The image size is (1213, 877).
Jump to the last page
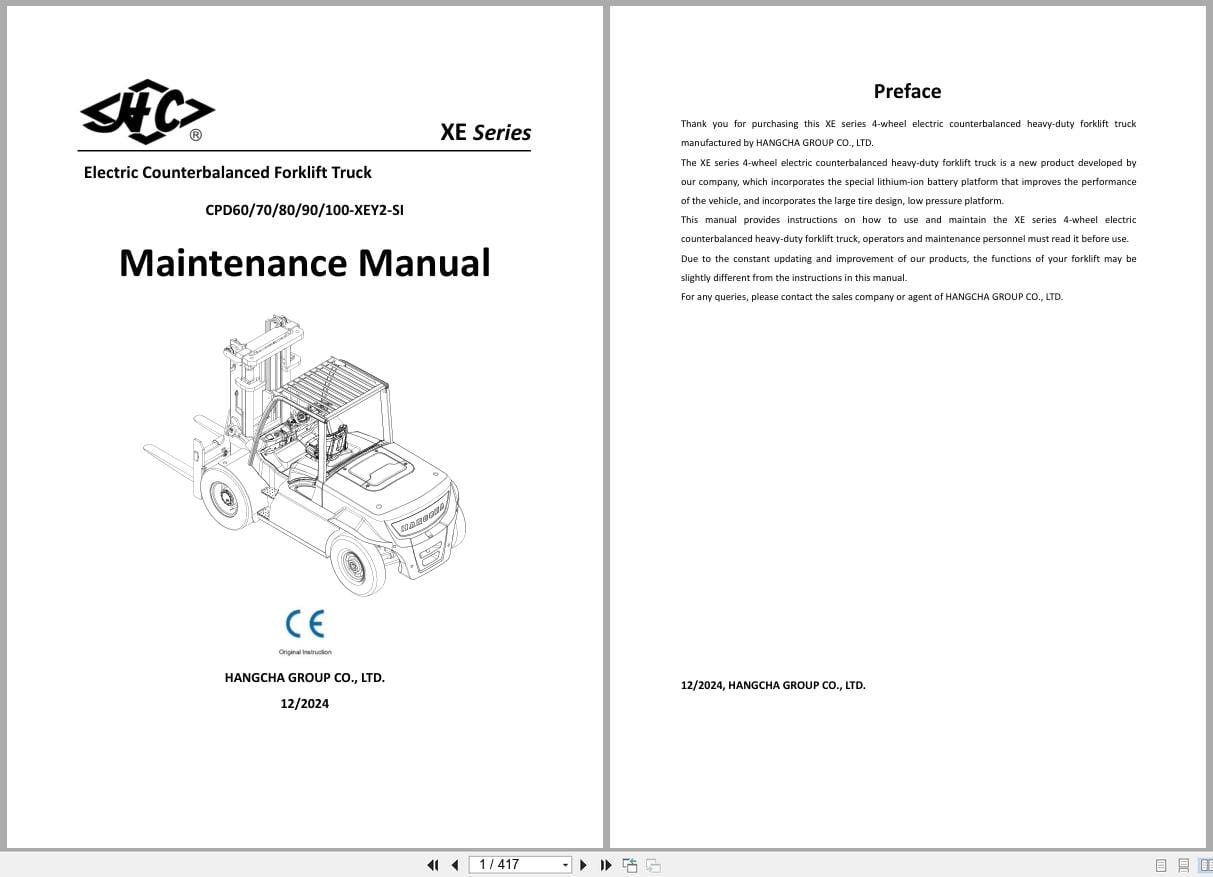pos(606,864)
